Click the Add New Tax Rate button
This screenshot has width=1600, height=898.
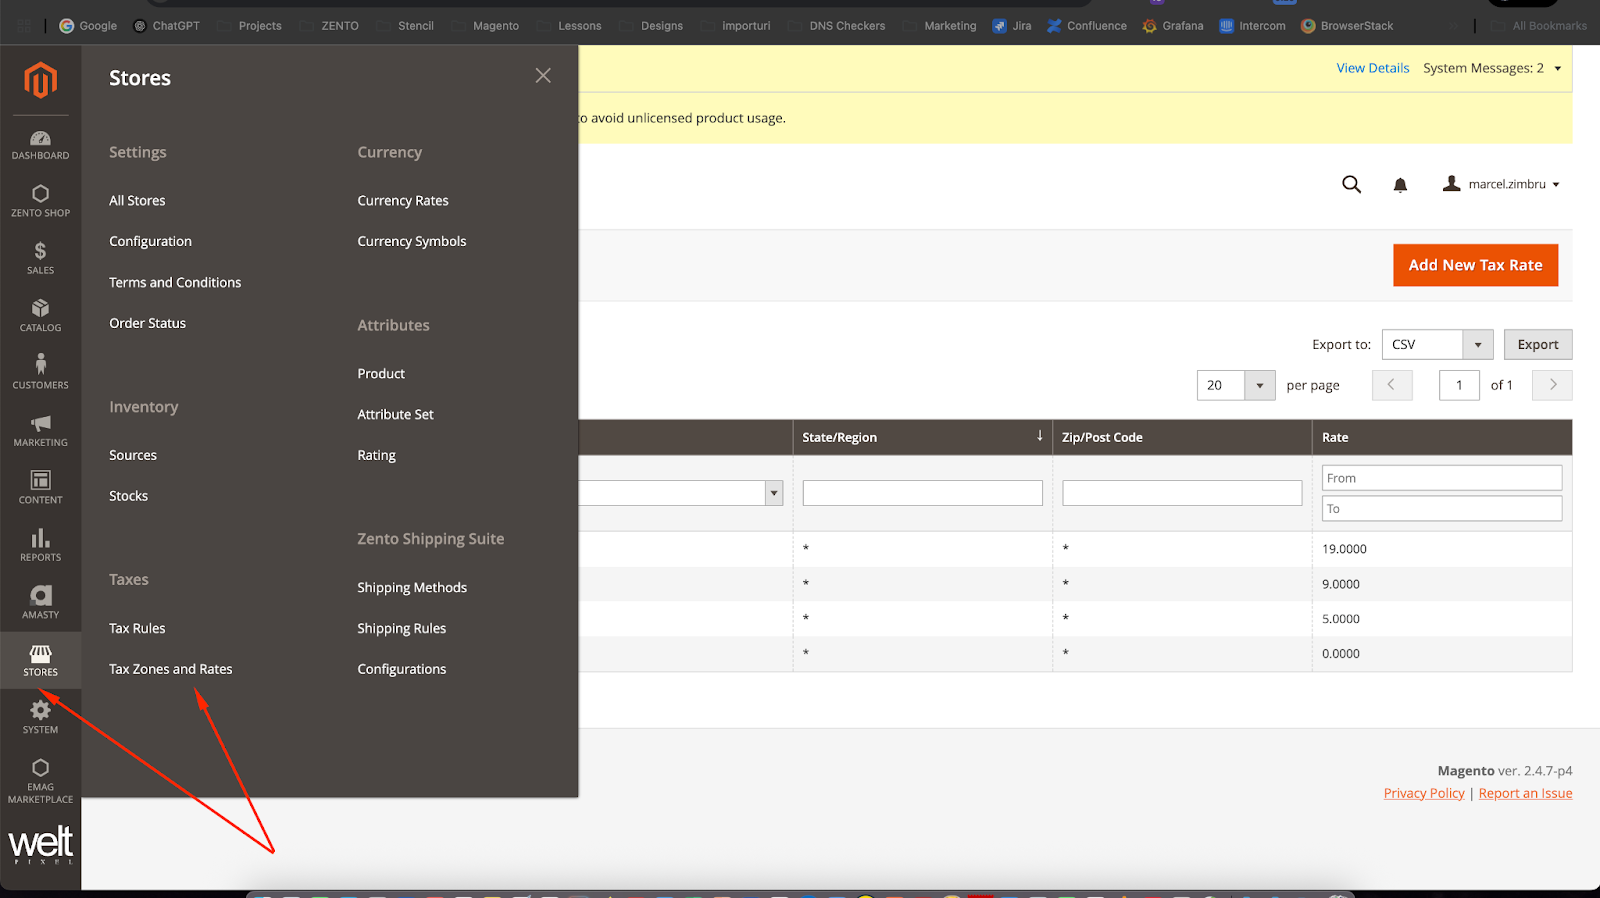click(1475, 265)
